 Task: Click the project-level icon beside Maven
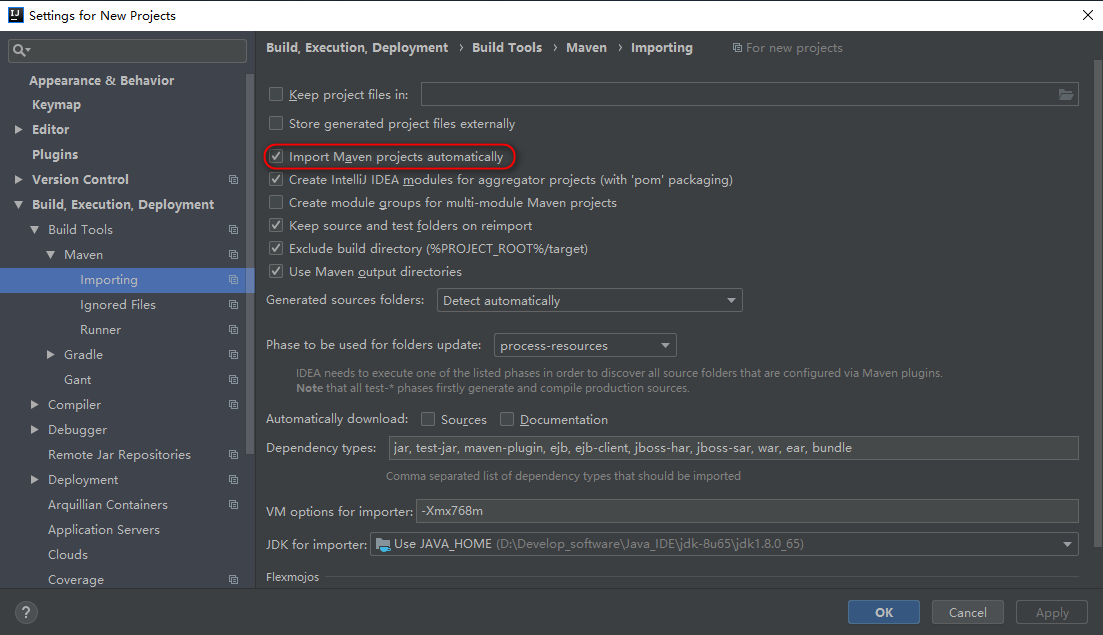[234, 255]
